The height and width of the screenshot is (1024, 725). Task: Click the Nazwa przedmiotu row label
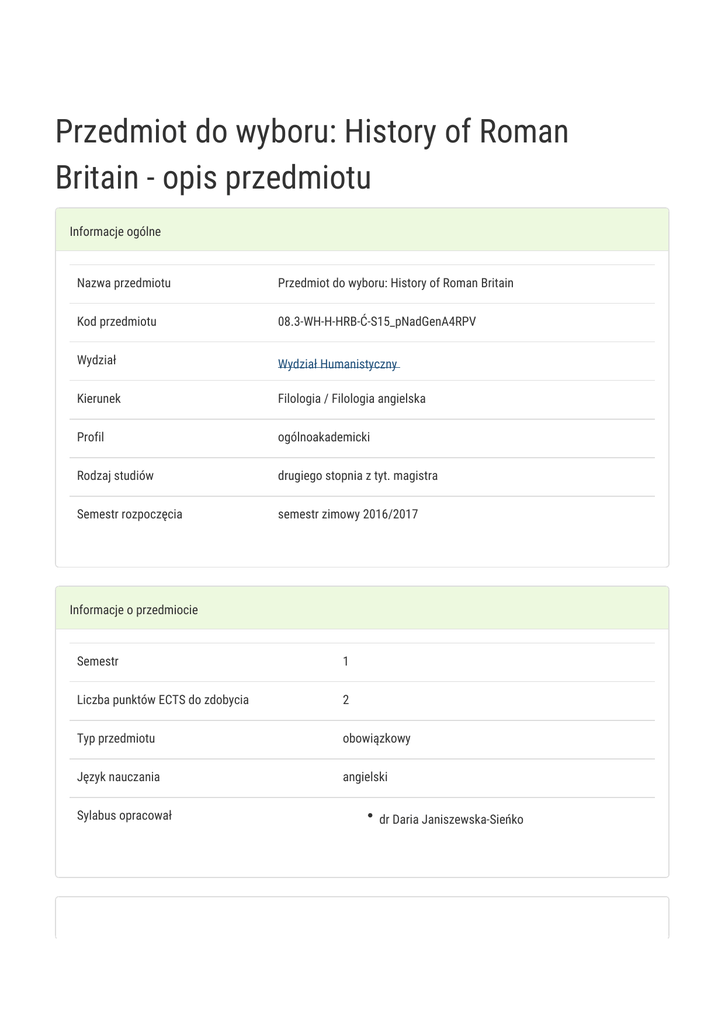[123, 283]
